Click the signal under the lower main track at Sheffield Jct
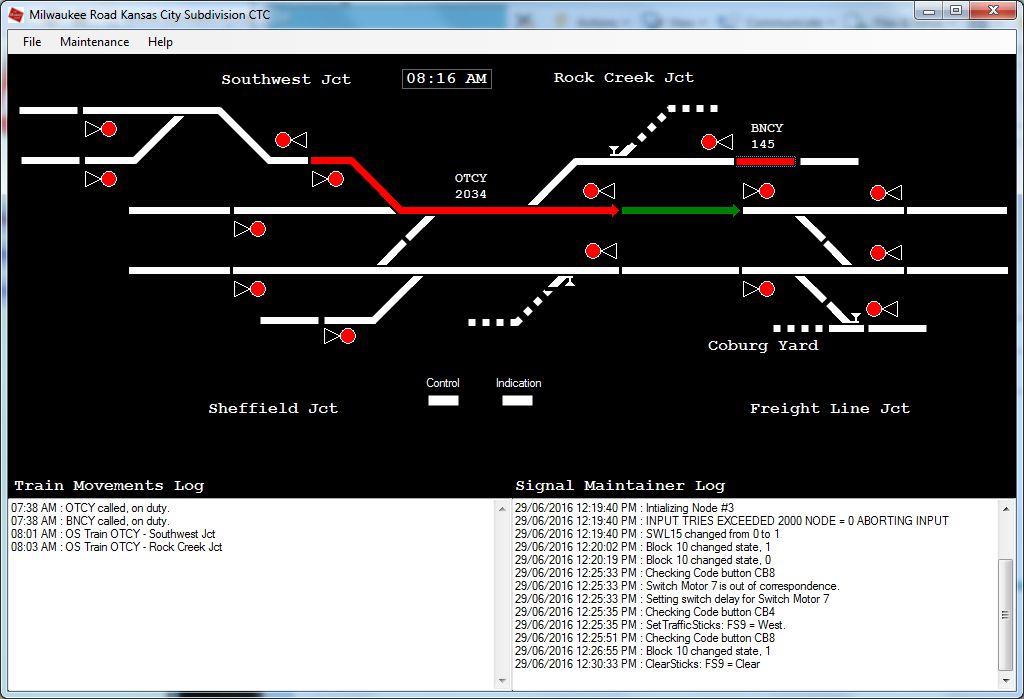1024x699 pixels. [250, 289]
